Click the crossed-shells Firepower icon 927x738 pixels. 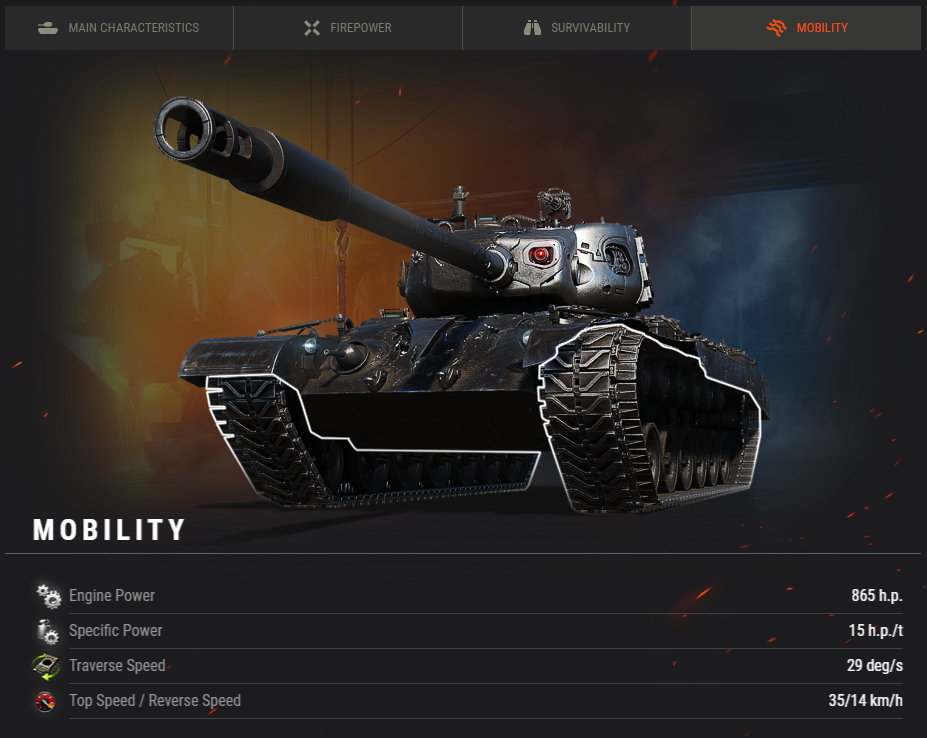312,28
